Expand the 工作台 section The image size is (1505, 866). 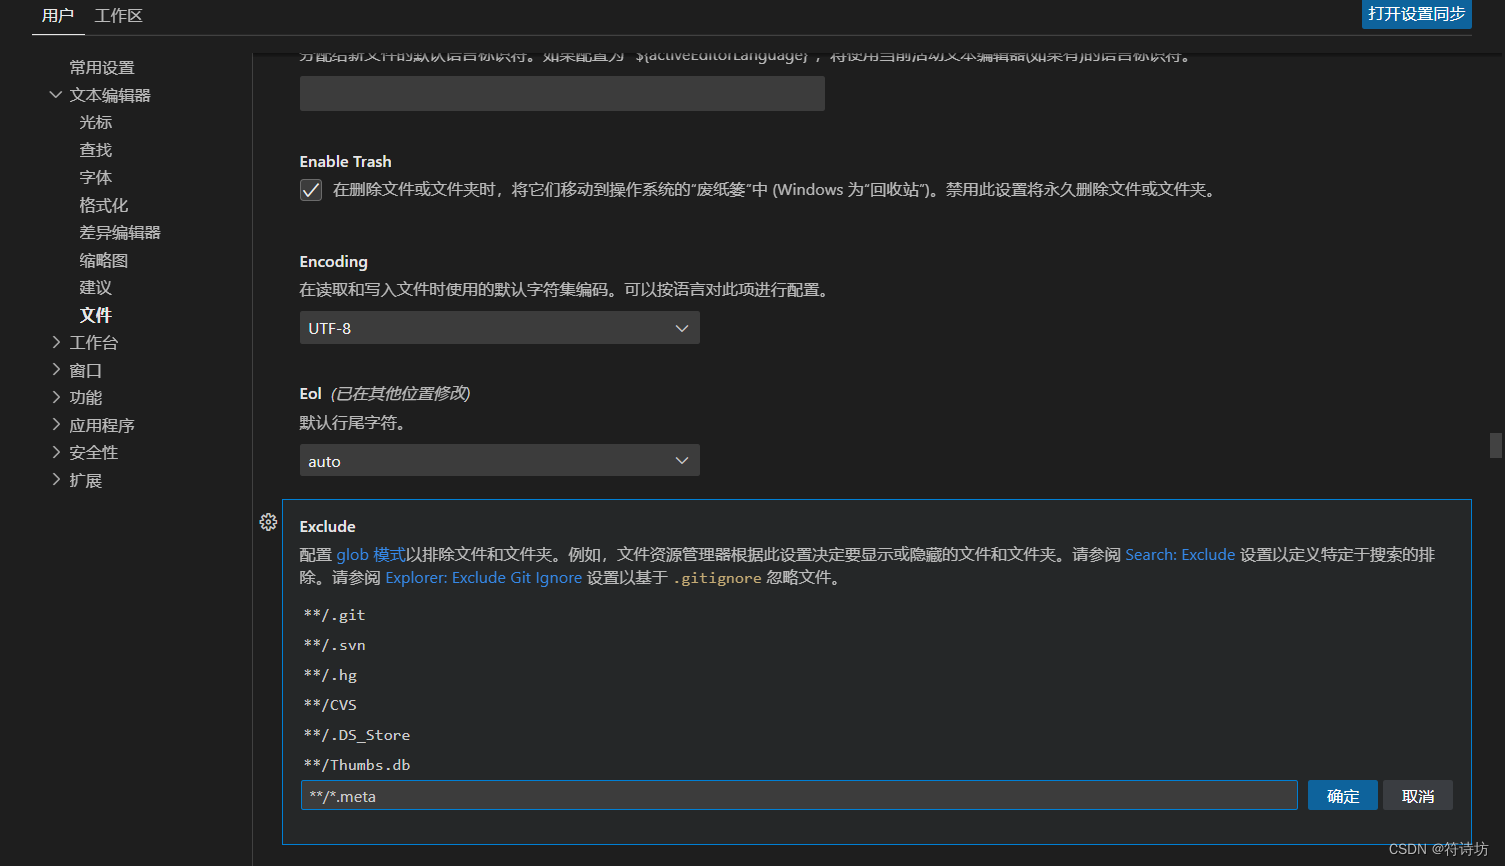tap(56, 342)
